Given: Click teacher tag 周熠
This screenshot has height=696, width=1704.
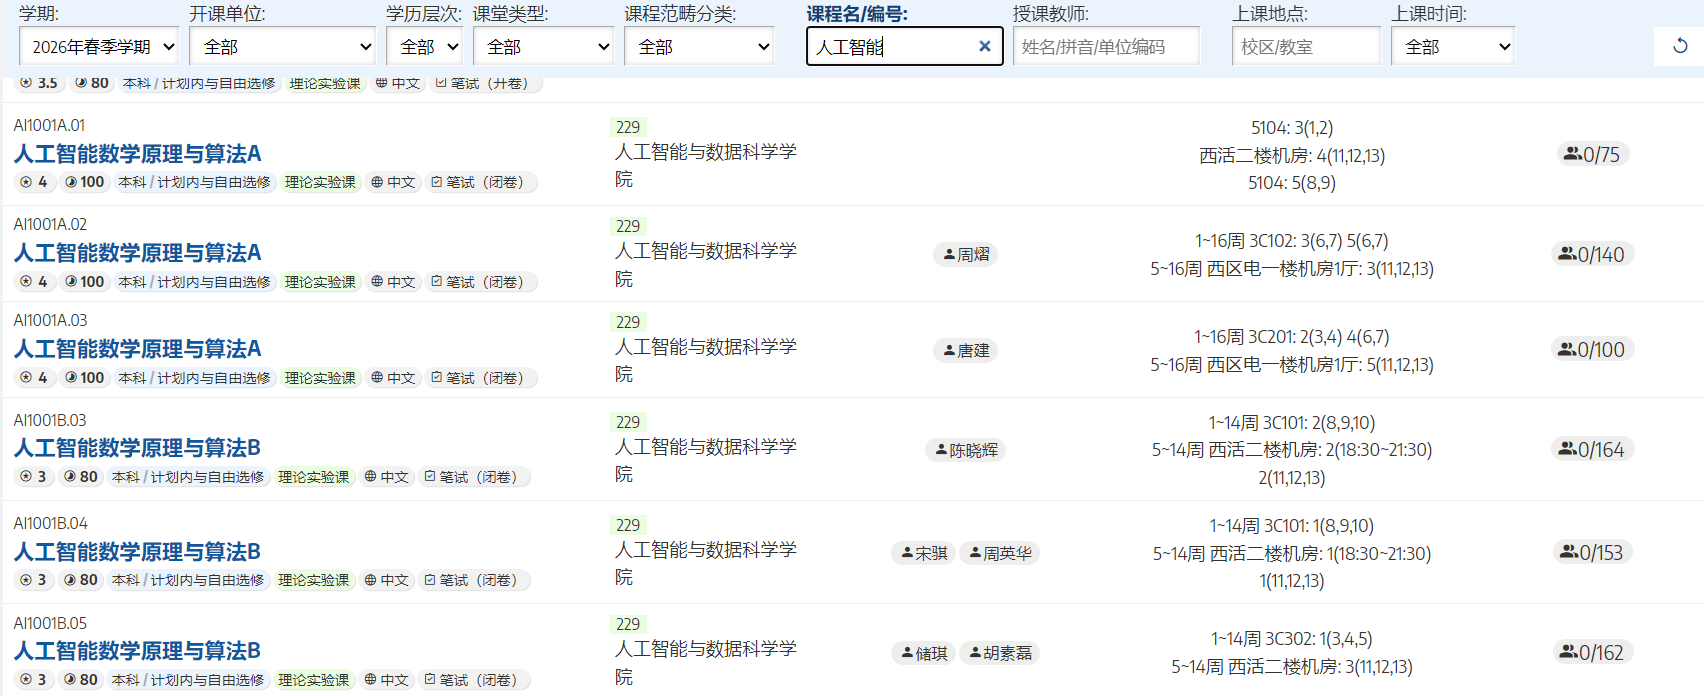Looking at the screenshot, I should coord(966,255).
